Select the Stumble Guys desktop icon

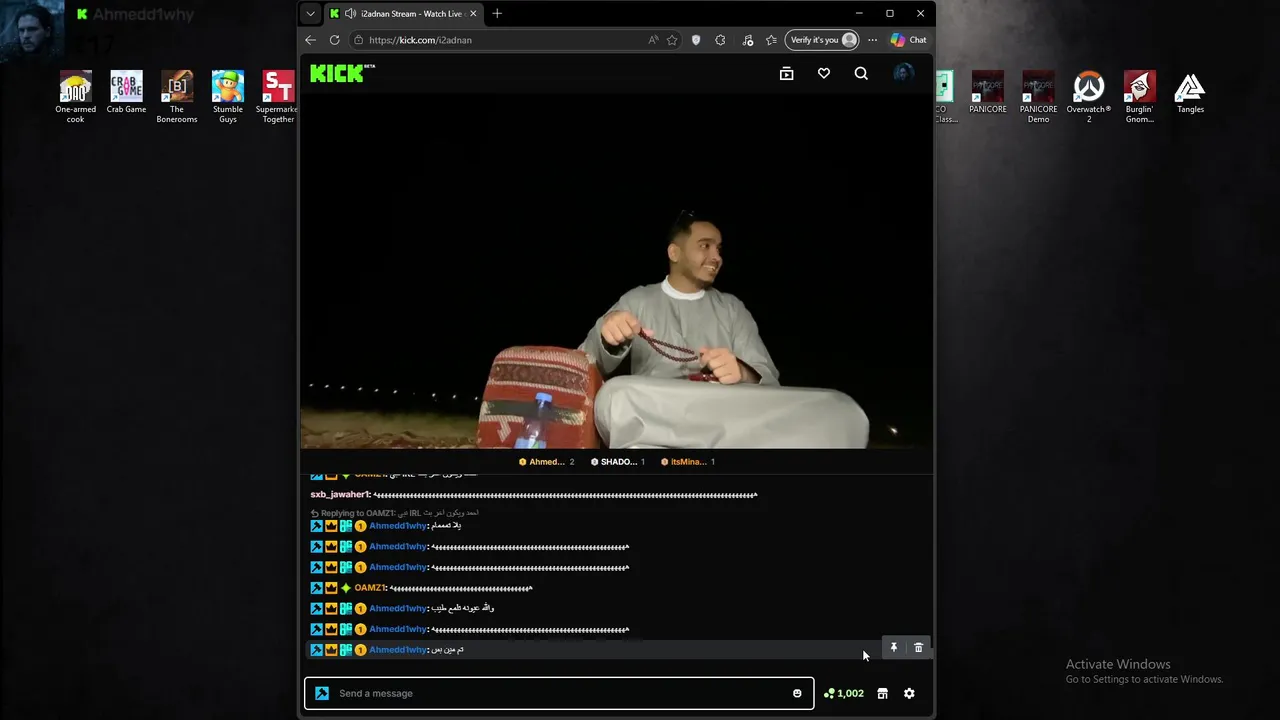pos(228,96)
